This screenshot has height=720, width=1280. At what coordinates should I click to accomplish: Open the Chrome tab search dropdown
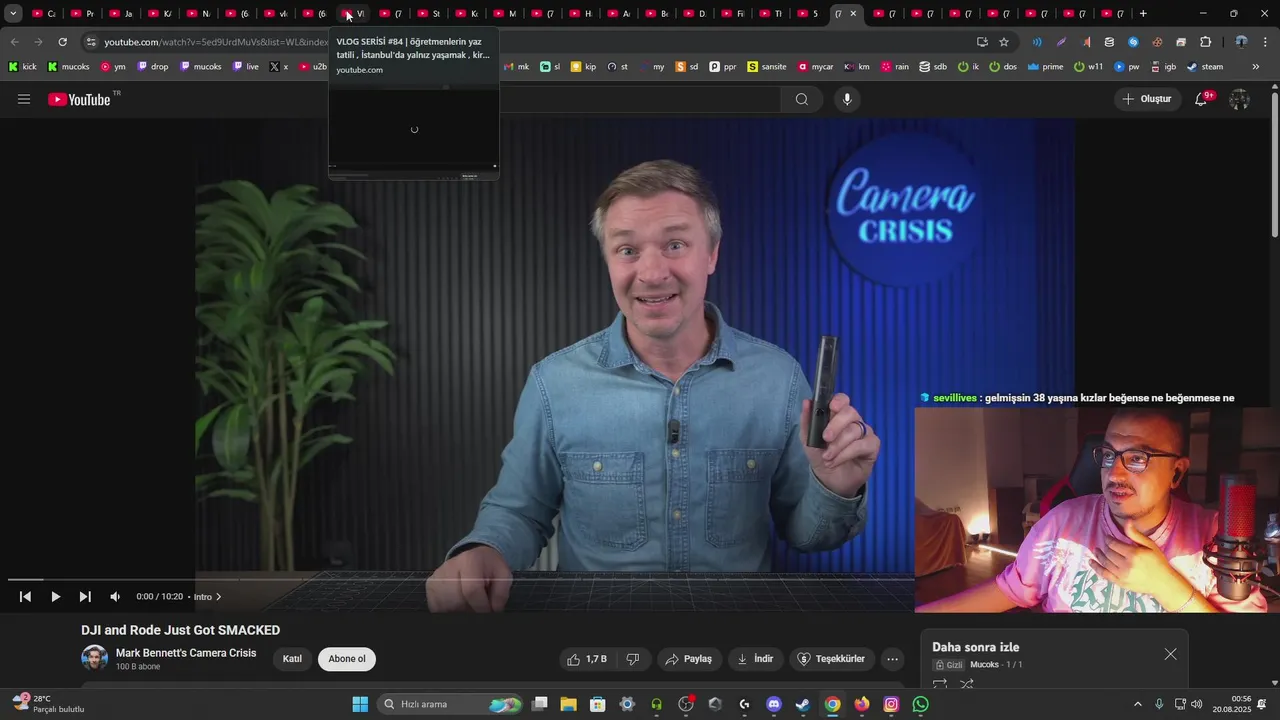point(13,14)
